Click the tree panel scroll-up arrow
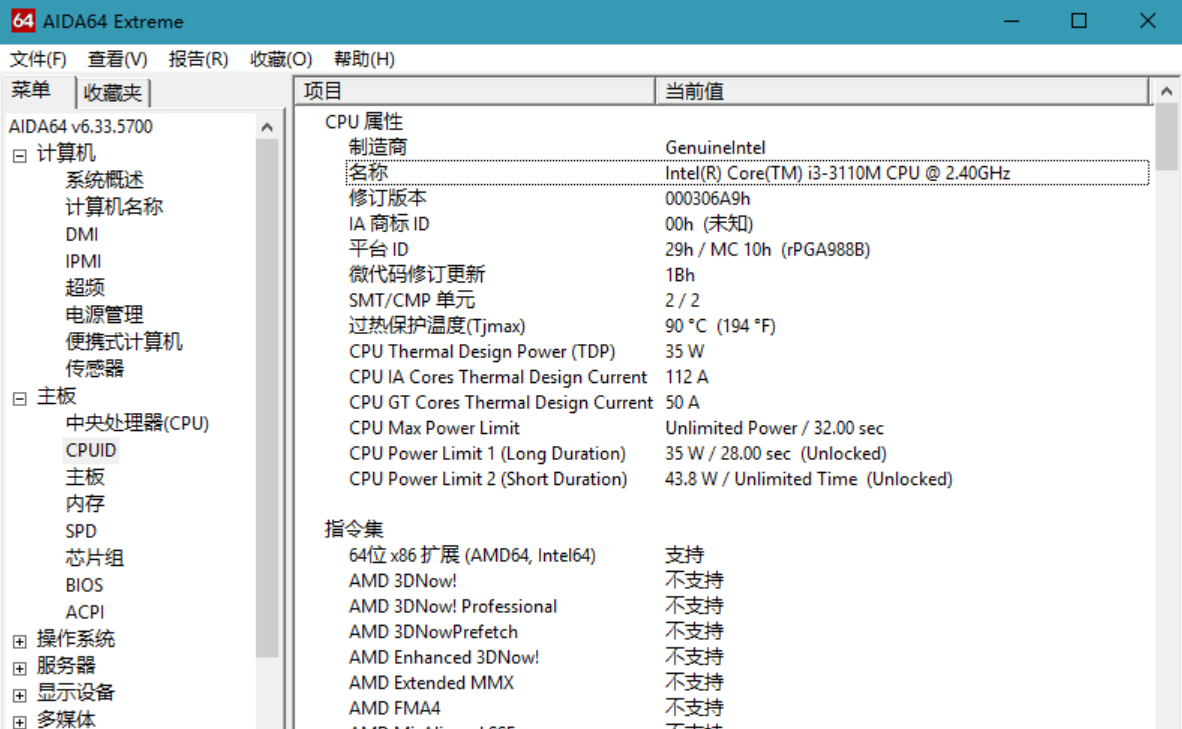 point(267,127)
